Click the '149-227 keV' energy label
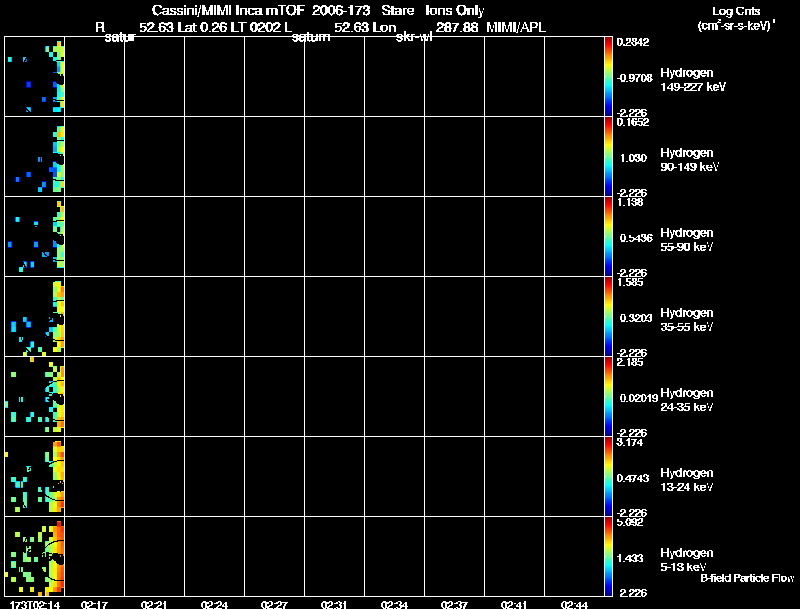 tap(693, 87)
